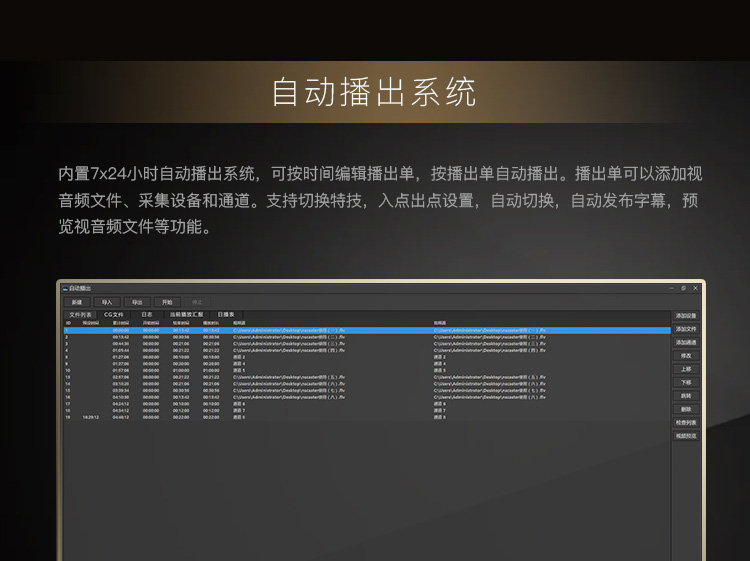Click the 修改 (Modify) button
The image size is (750, 561).
click(686, 355)
